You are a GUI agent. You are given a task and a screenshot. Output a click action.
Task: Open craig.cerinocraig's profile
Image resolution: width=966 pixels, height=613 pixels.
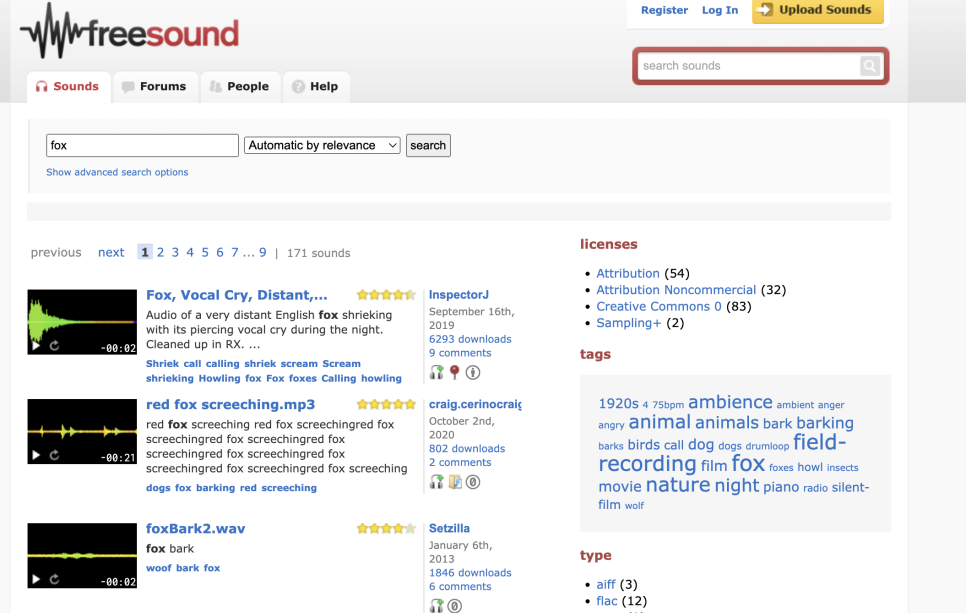(x=475, y=405)
